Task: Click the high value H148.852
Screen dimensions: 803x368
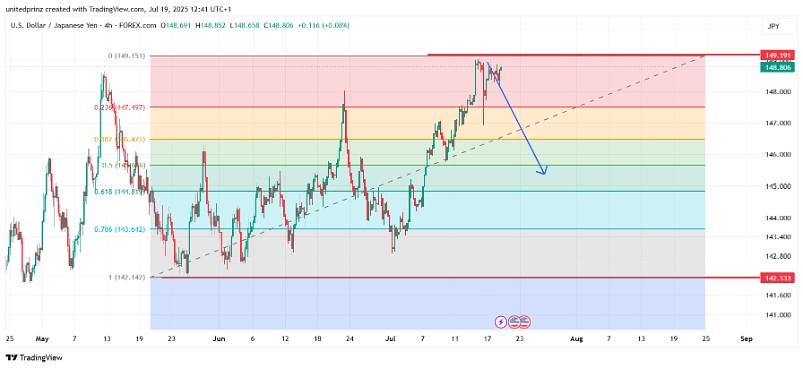Action: 210,25
